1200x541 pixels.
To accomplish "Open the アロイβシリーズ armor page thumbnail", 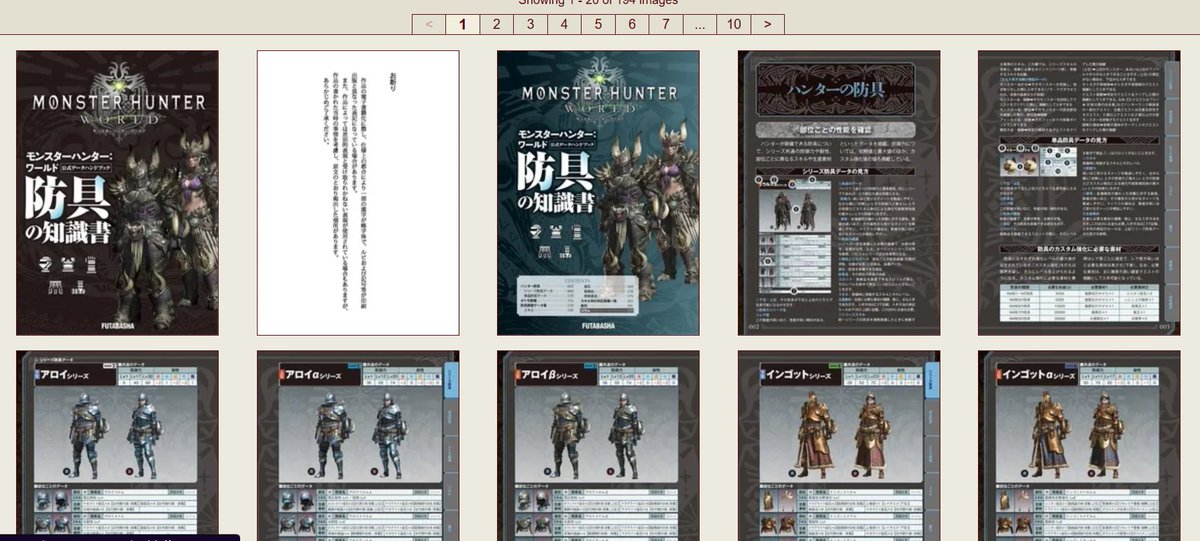I will (x=598, y=445).
